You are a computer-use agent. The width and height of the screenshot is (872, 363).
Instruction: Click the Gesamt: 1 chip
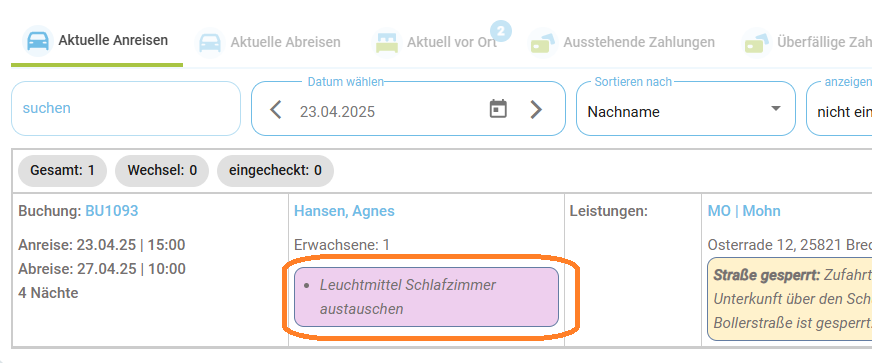[63, 171]
